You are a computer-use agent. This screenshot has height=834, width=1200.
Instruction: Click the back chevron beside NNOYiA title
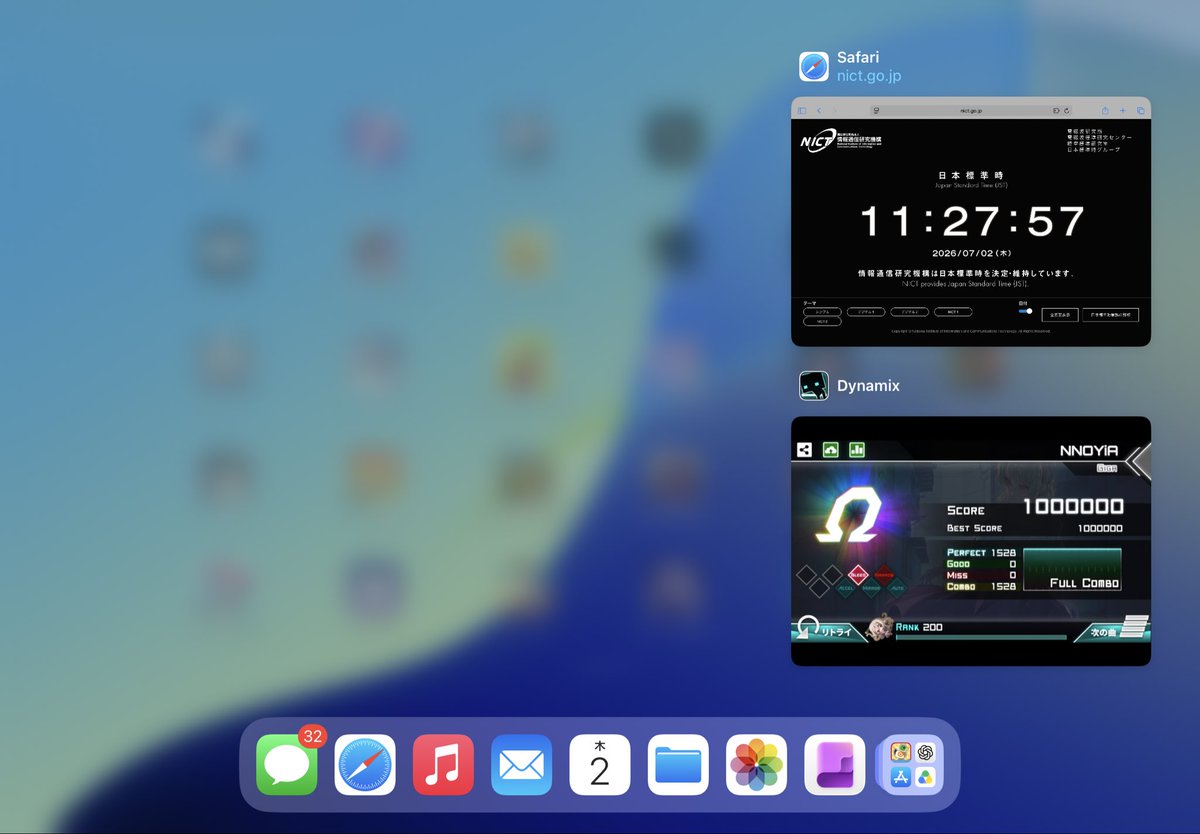[x=1138, y=460]
